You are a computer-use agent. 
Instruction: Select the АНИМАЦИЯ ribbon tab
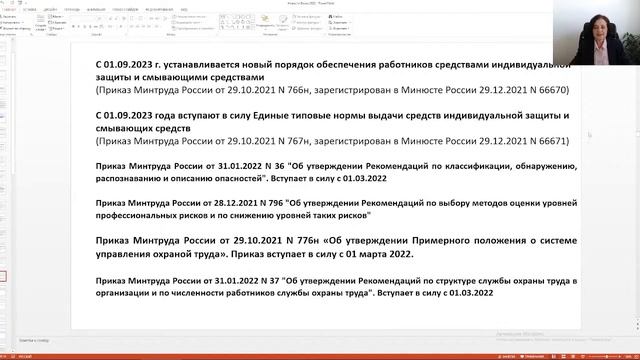tap(96, 9)
